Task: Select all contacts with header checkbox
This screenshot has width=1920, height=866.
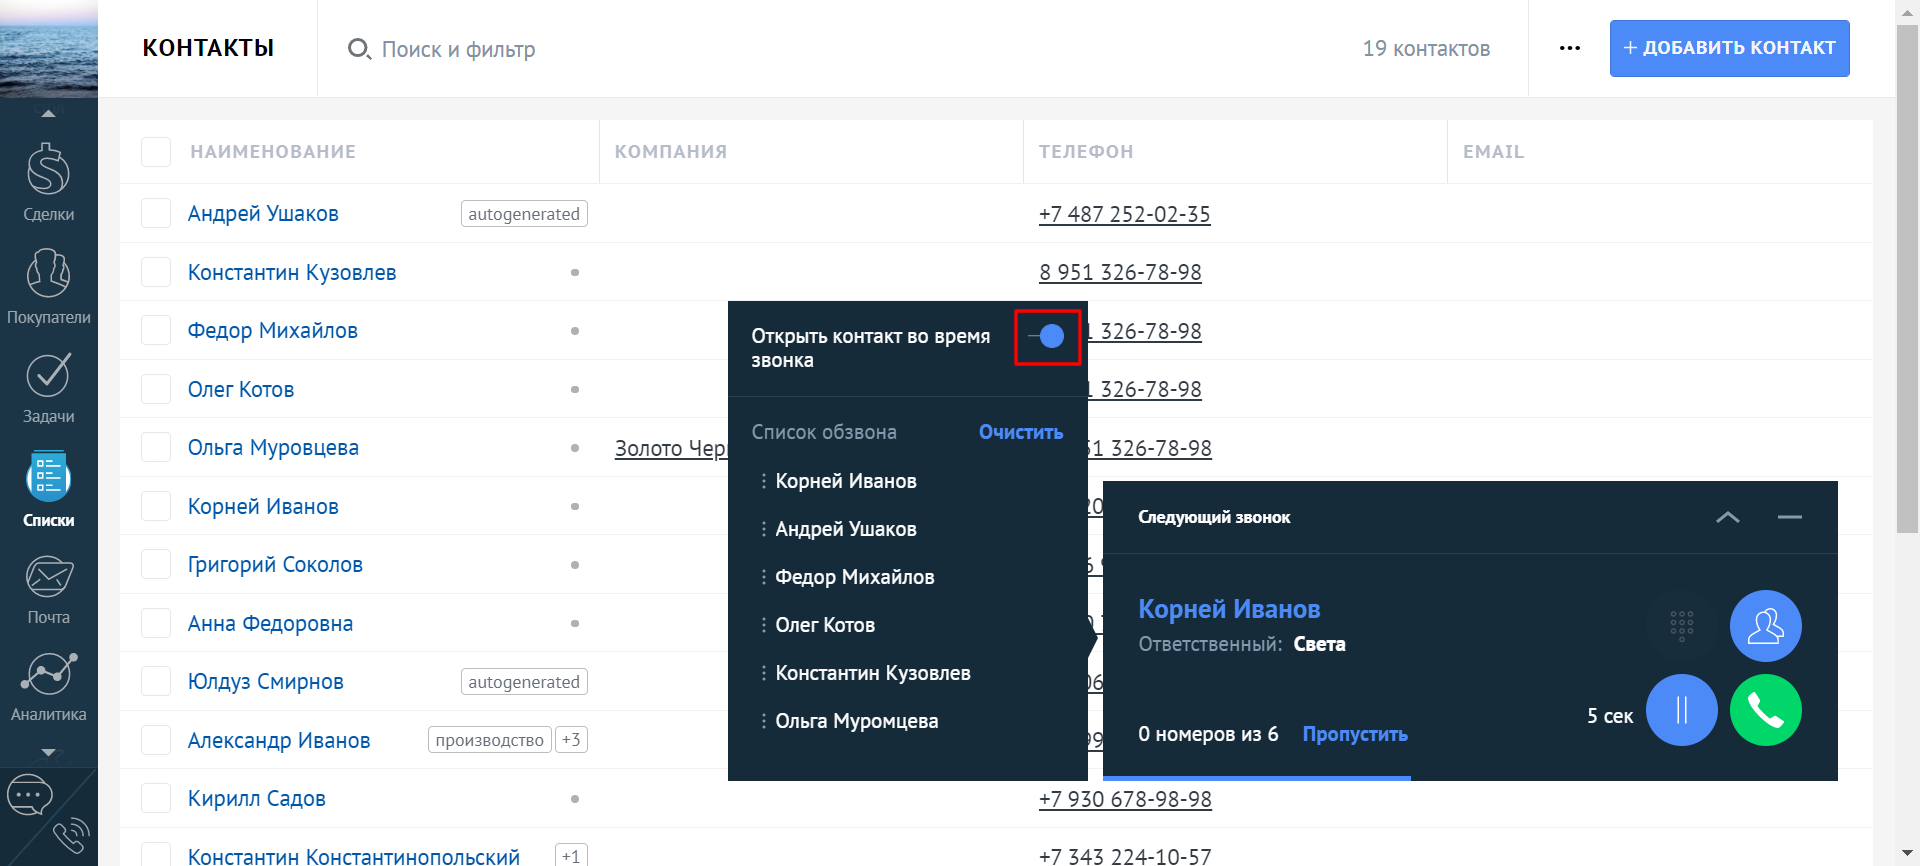Action: click(x=156, y=152)
